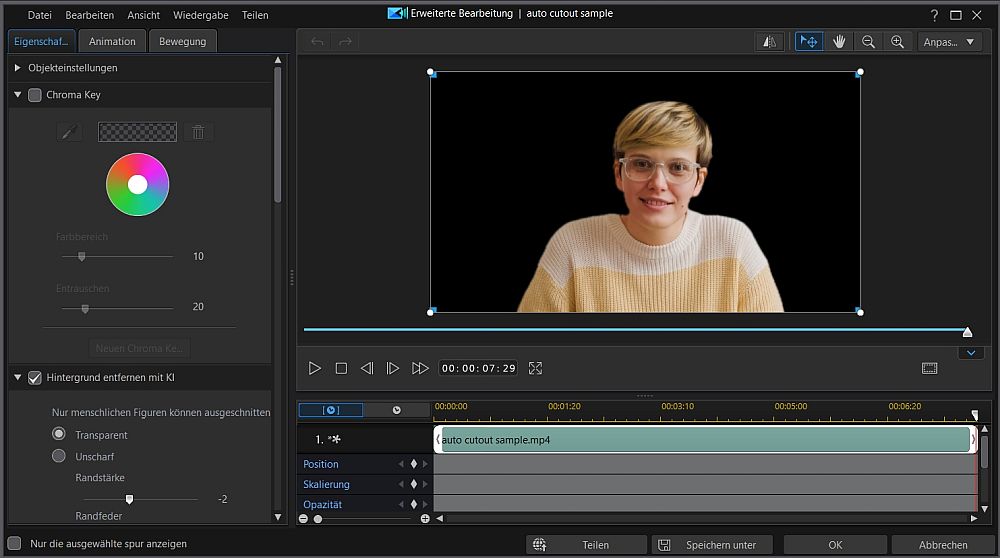The image size is (1000, 558).
Task: Select the move/selection tool icon
Action: pyautogui.click(x=809, y=42)
